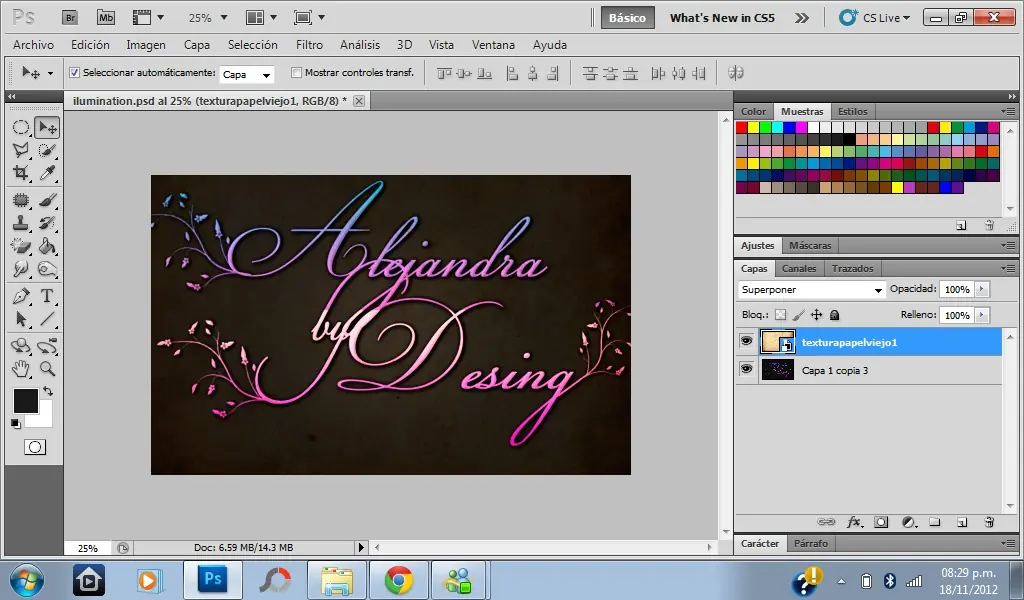1024x600 pixels.
Task: Uncheck Seleccionar automáticamente checkbox
Action: 74,73
